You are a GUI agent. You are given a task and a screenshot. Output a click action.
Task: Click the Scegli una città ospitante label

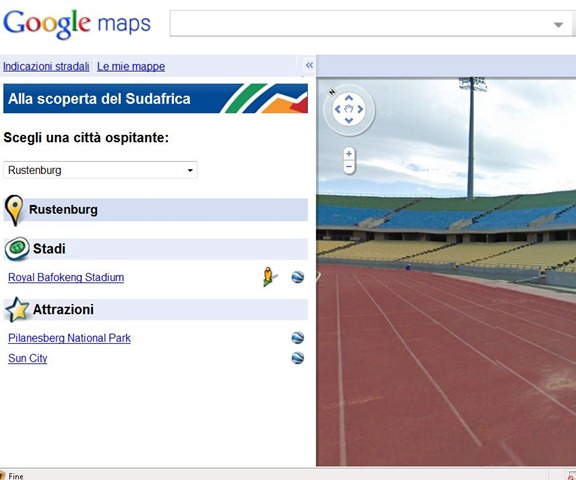(86, 138)
